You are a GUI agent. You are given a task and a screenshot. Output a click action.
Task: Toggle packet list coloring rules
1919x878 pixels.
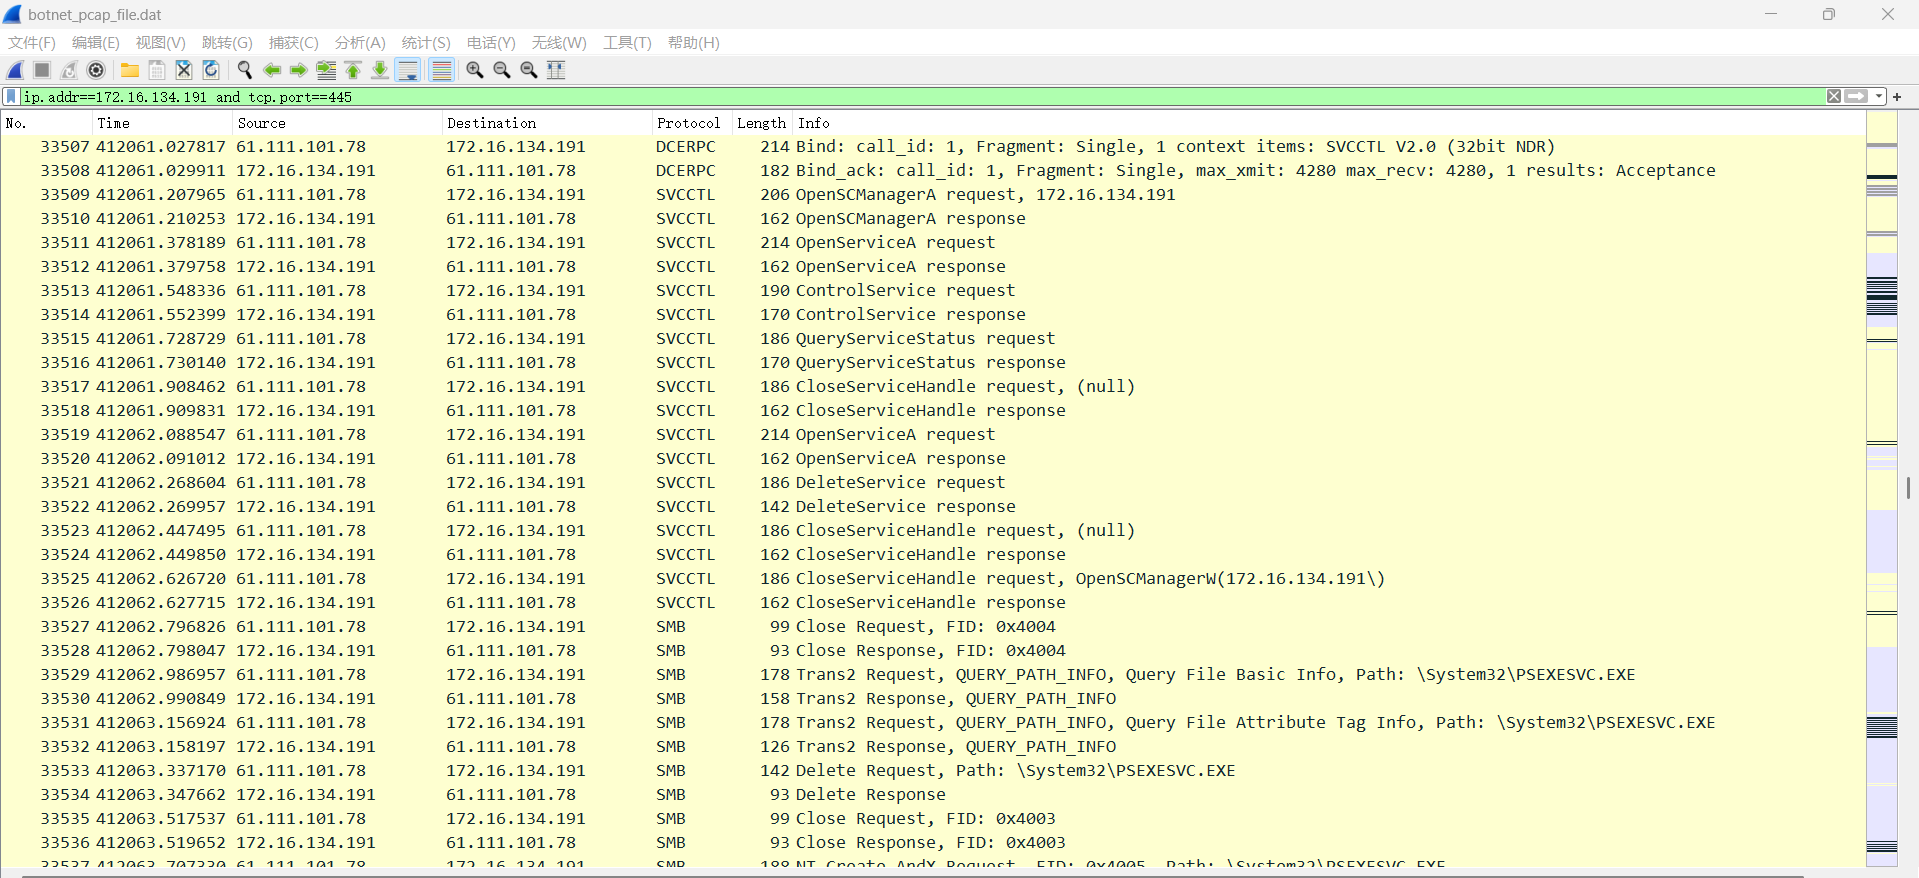pyautogui.click(x=441, y=70)
